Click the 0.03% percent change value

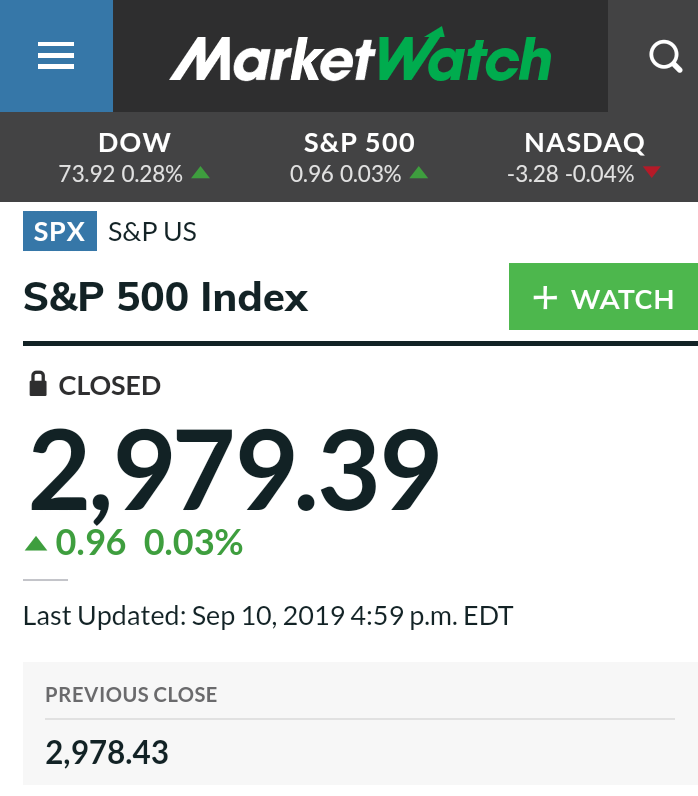coord(194,543)
